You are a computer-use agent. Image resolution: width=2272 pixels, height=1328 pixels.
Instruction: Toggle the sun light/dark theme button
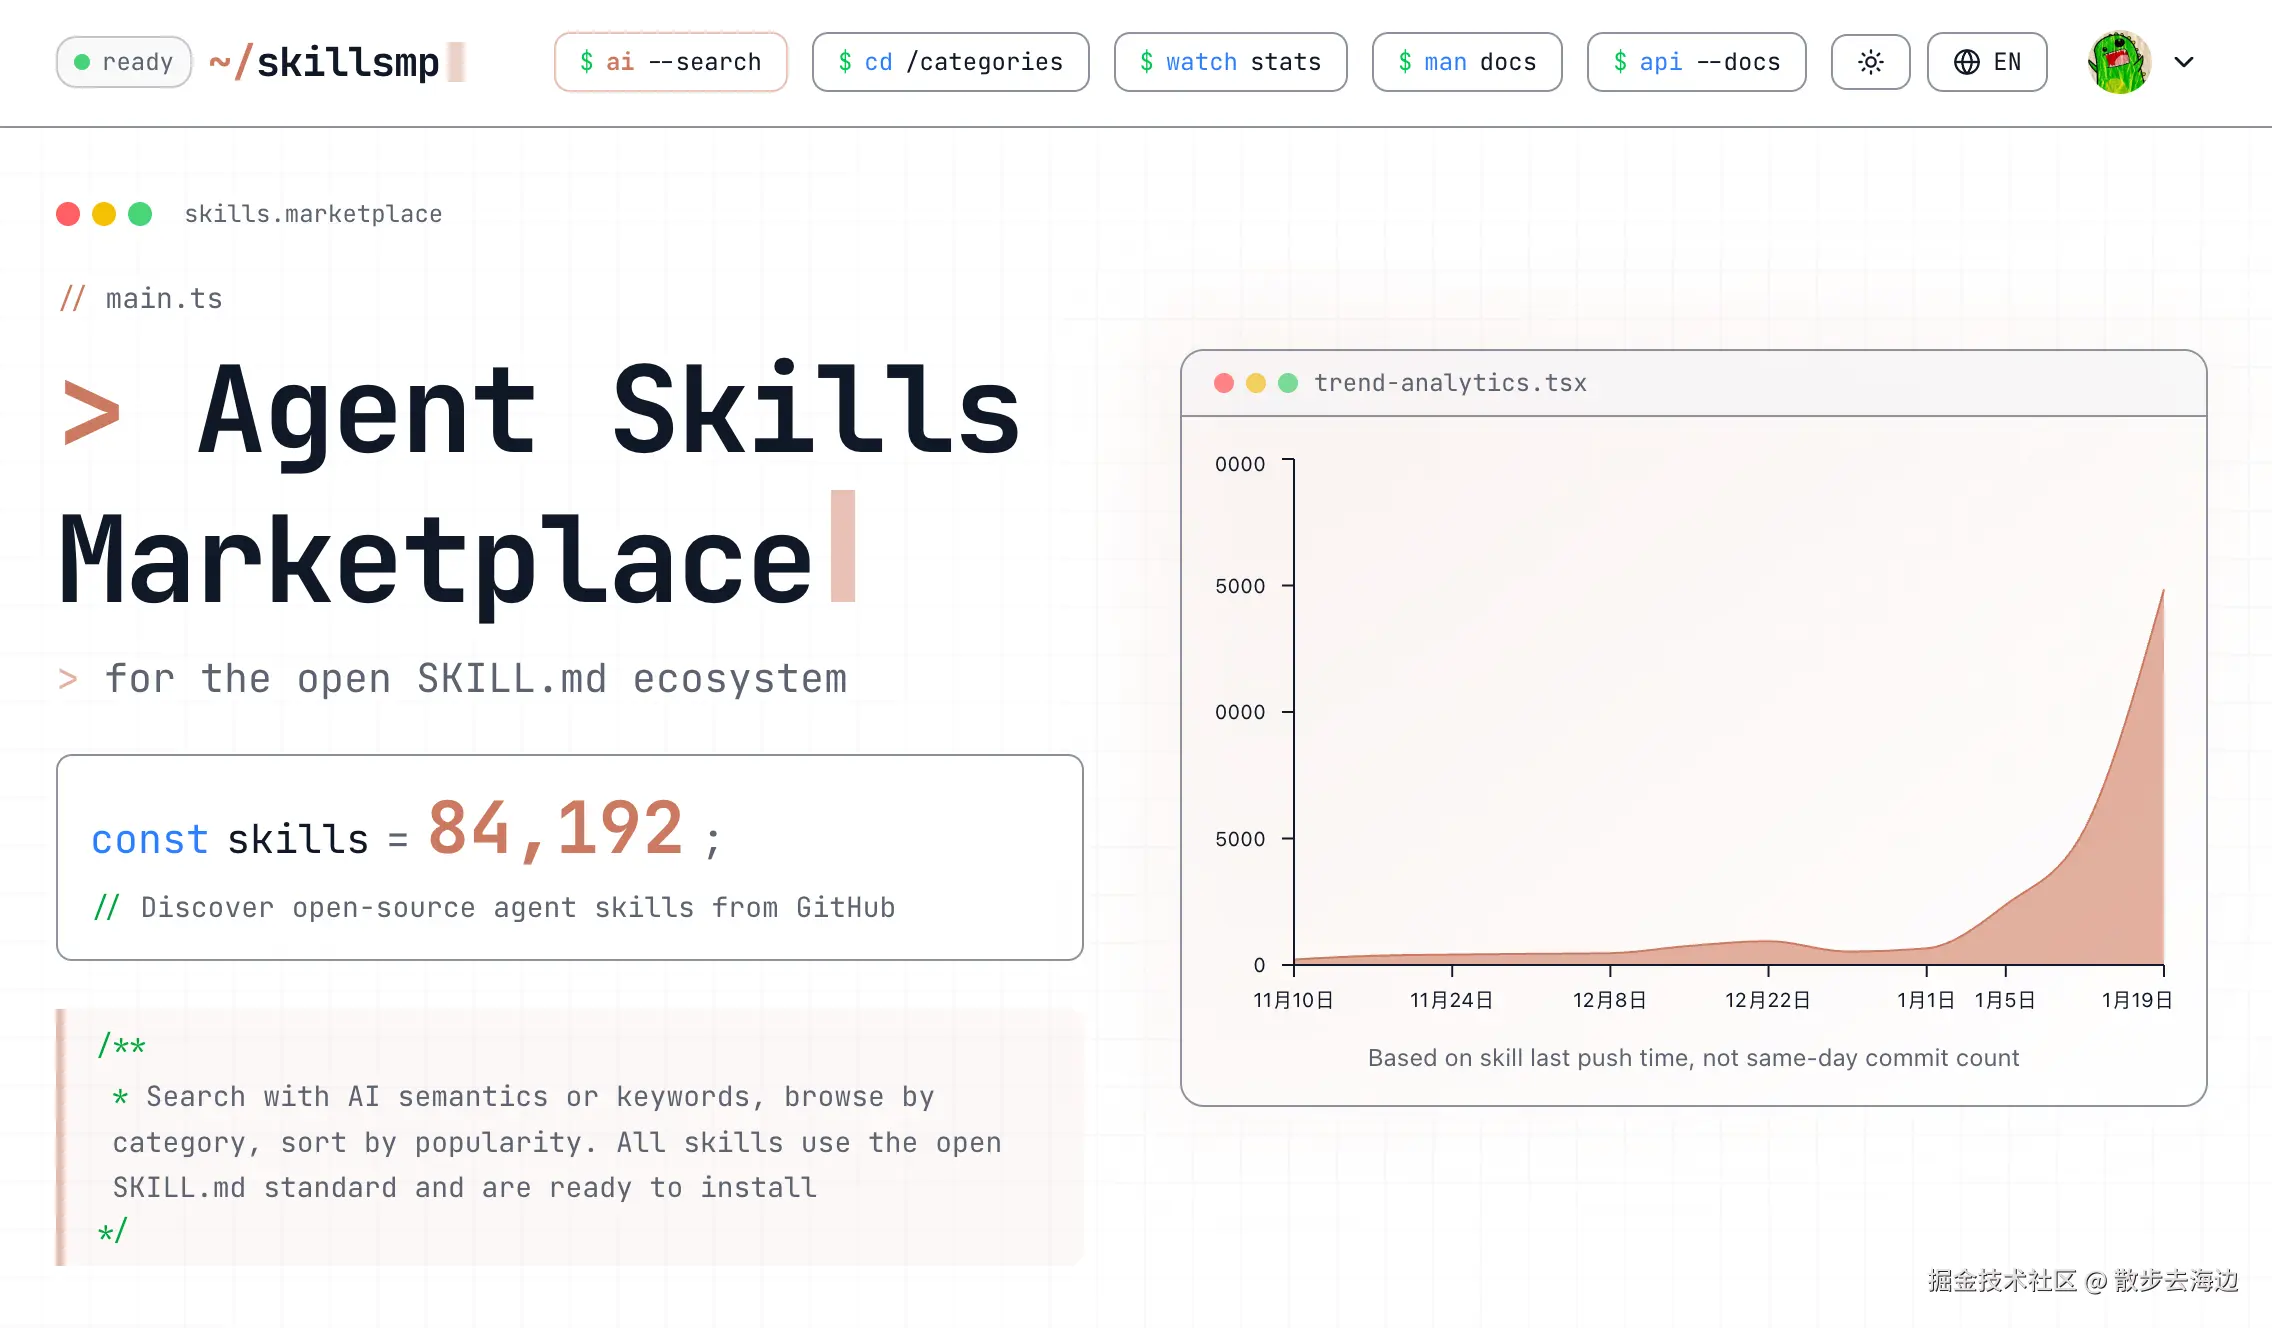pos(1870,62)
